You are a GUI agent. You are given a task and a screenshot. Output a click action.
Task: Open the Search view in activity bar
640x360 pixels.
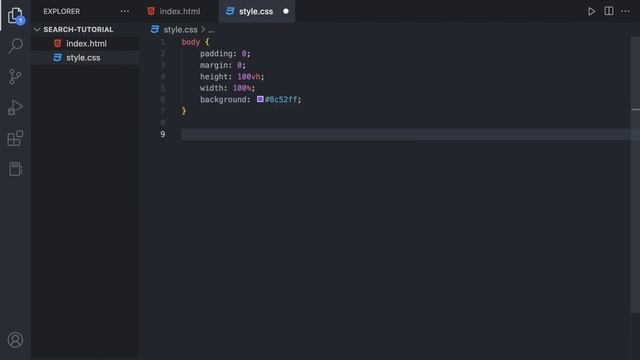16,46
